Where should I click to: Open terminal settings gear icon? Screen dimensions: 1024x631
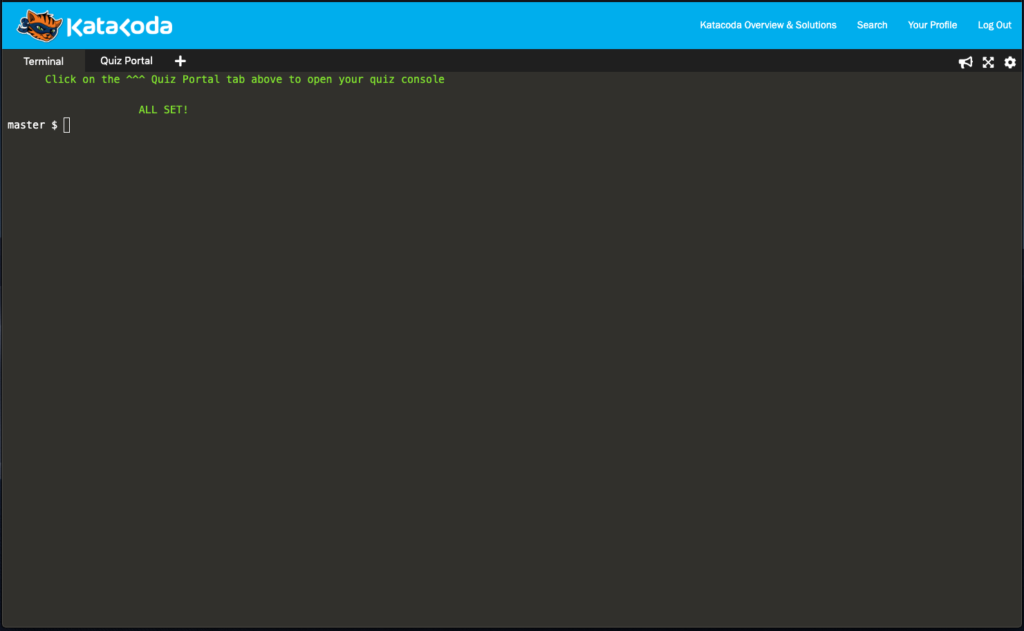pyautogui.click(x=1010, y=62)
